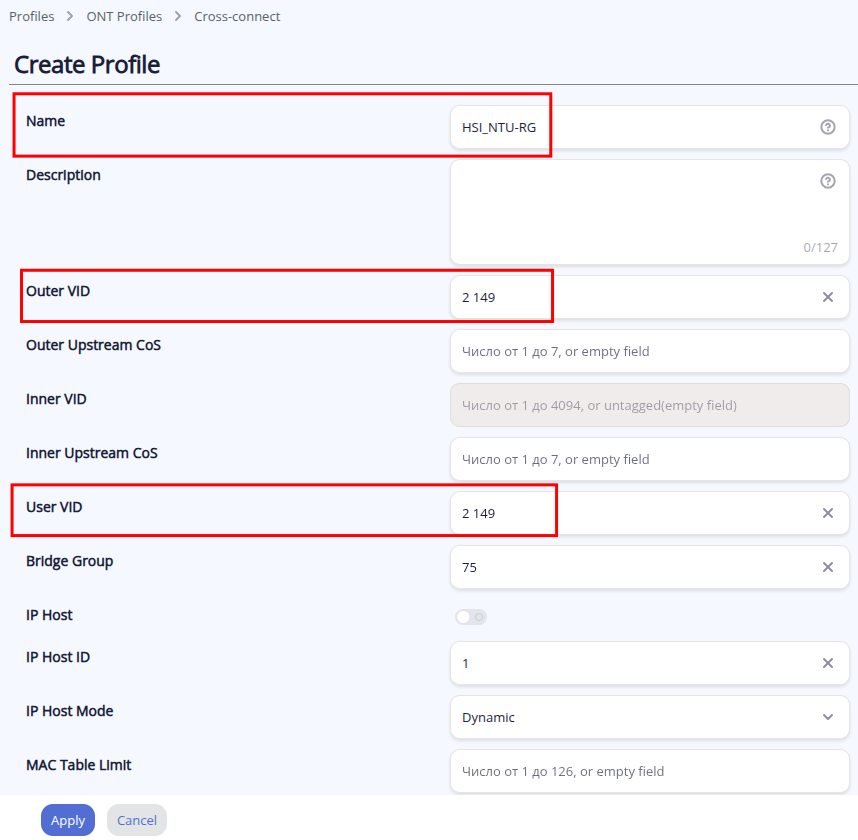This screenshot has height=840, width=858.
Task: Click the help icon in the Description field
Action: [x=827, y=181]
